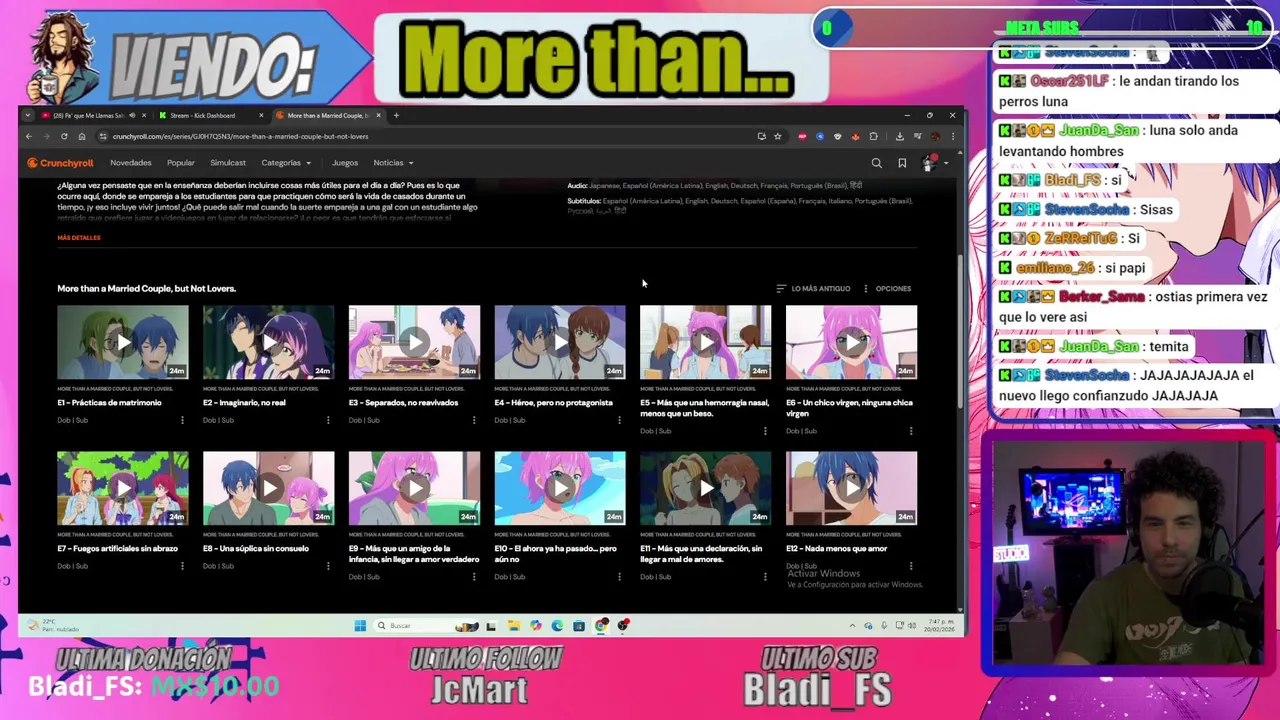Open more options for episode E10
The width and height of the screenshot is (1280, 720).
(x=619, y=577)
